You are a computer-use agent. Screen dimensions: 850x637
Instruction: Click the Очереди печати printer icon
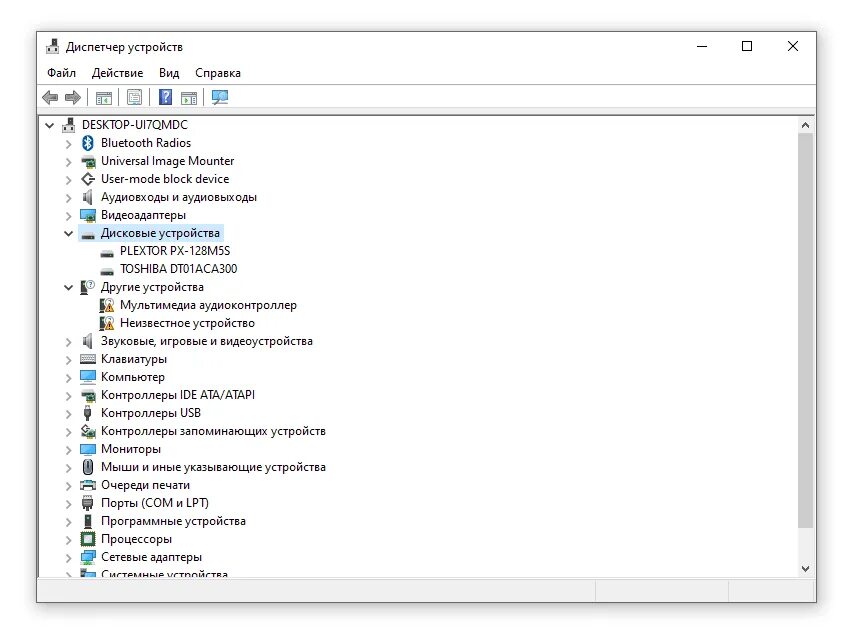[x=88, y=485]
